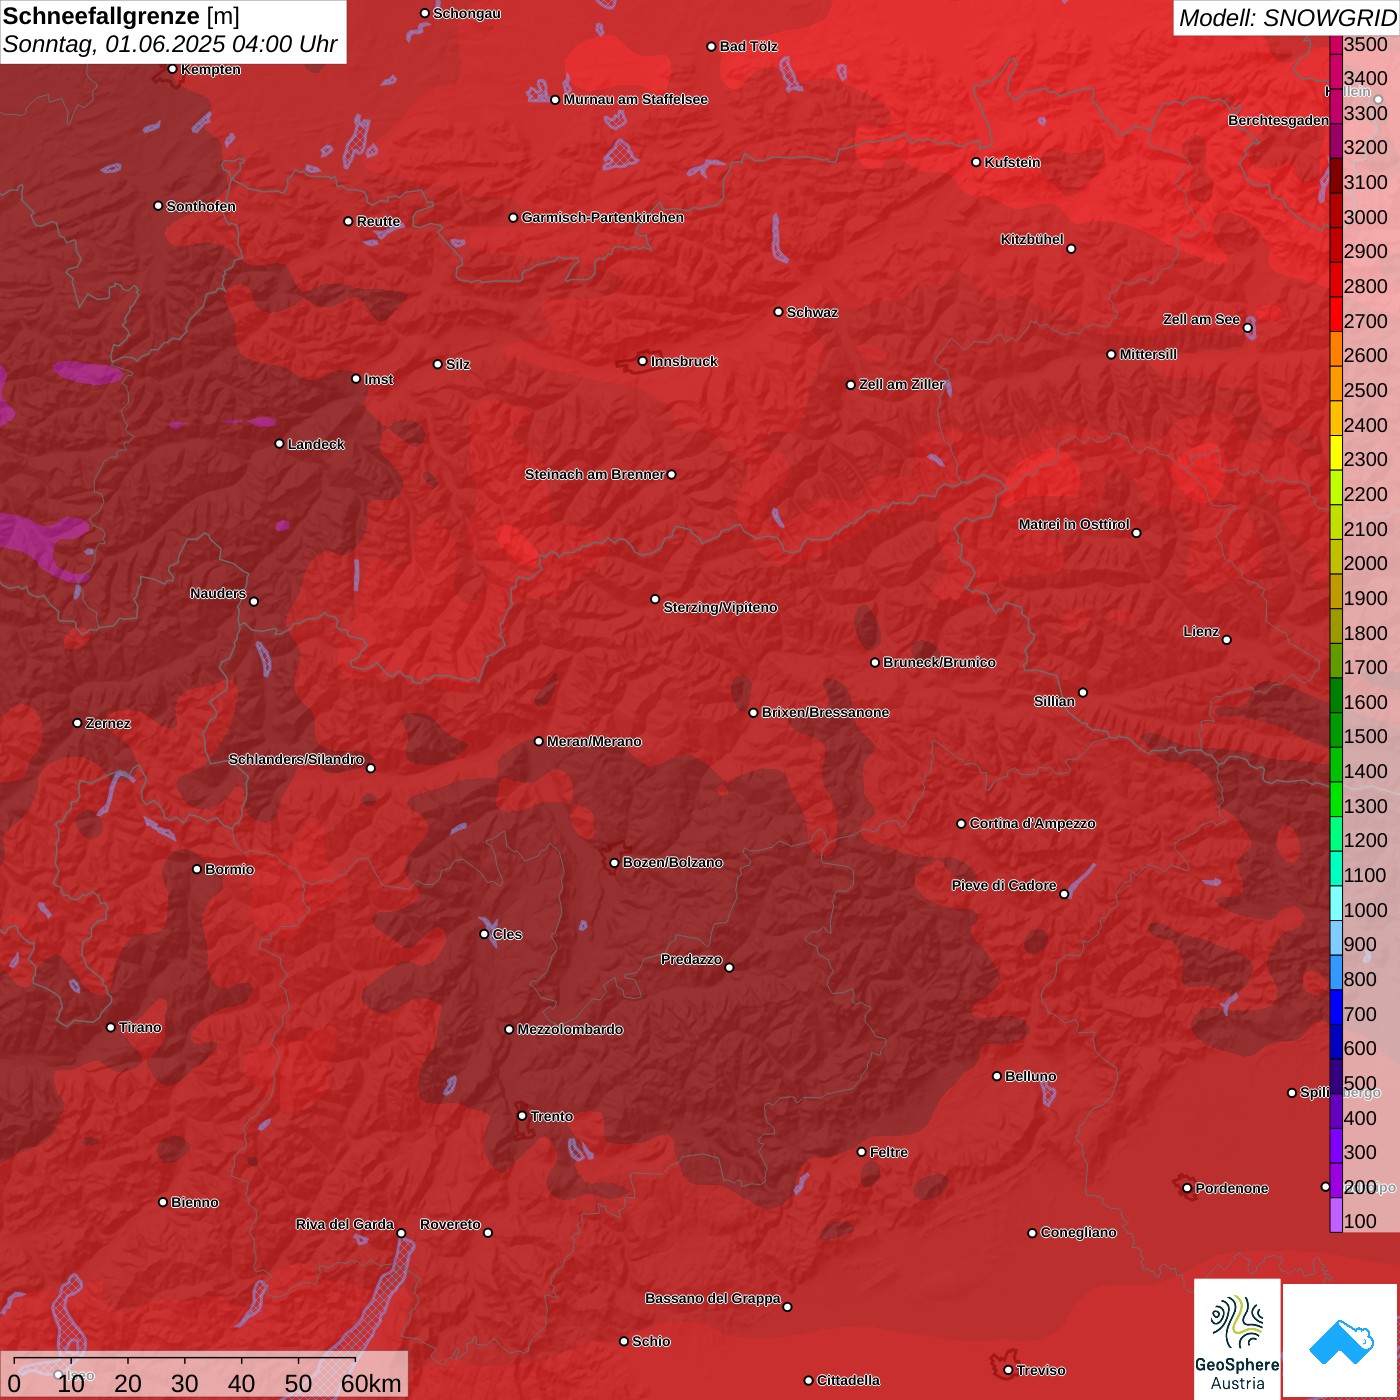The image size is (1400, 1400).
Task: Click the Conegliano label
Action: (1079, 1232)
